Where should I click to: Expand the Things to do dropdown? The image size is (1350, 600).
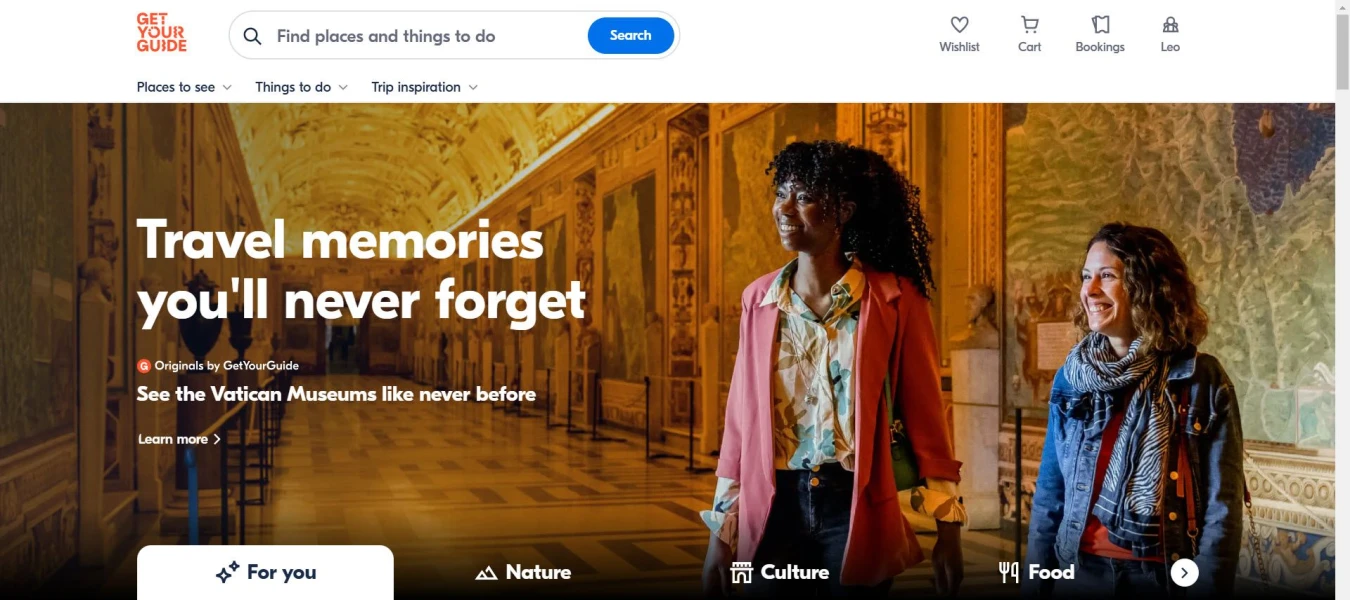[x=301, y=87]
